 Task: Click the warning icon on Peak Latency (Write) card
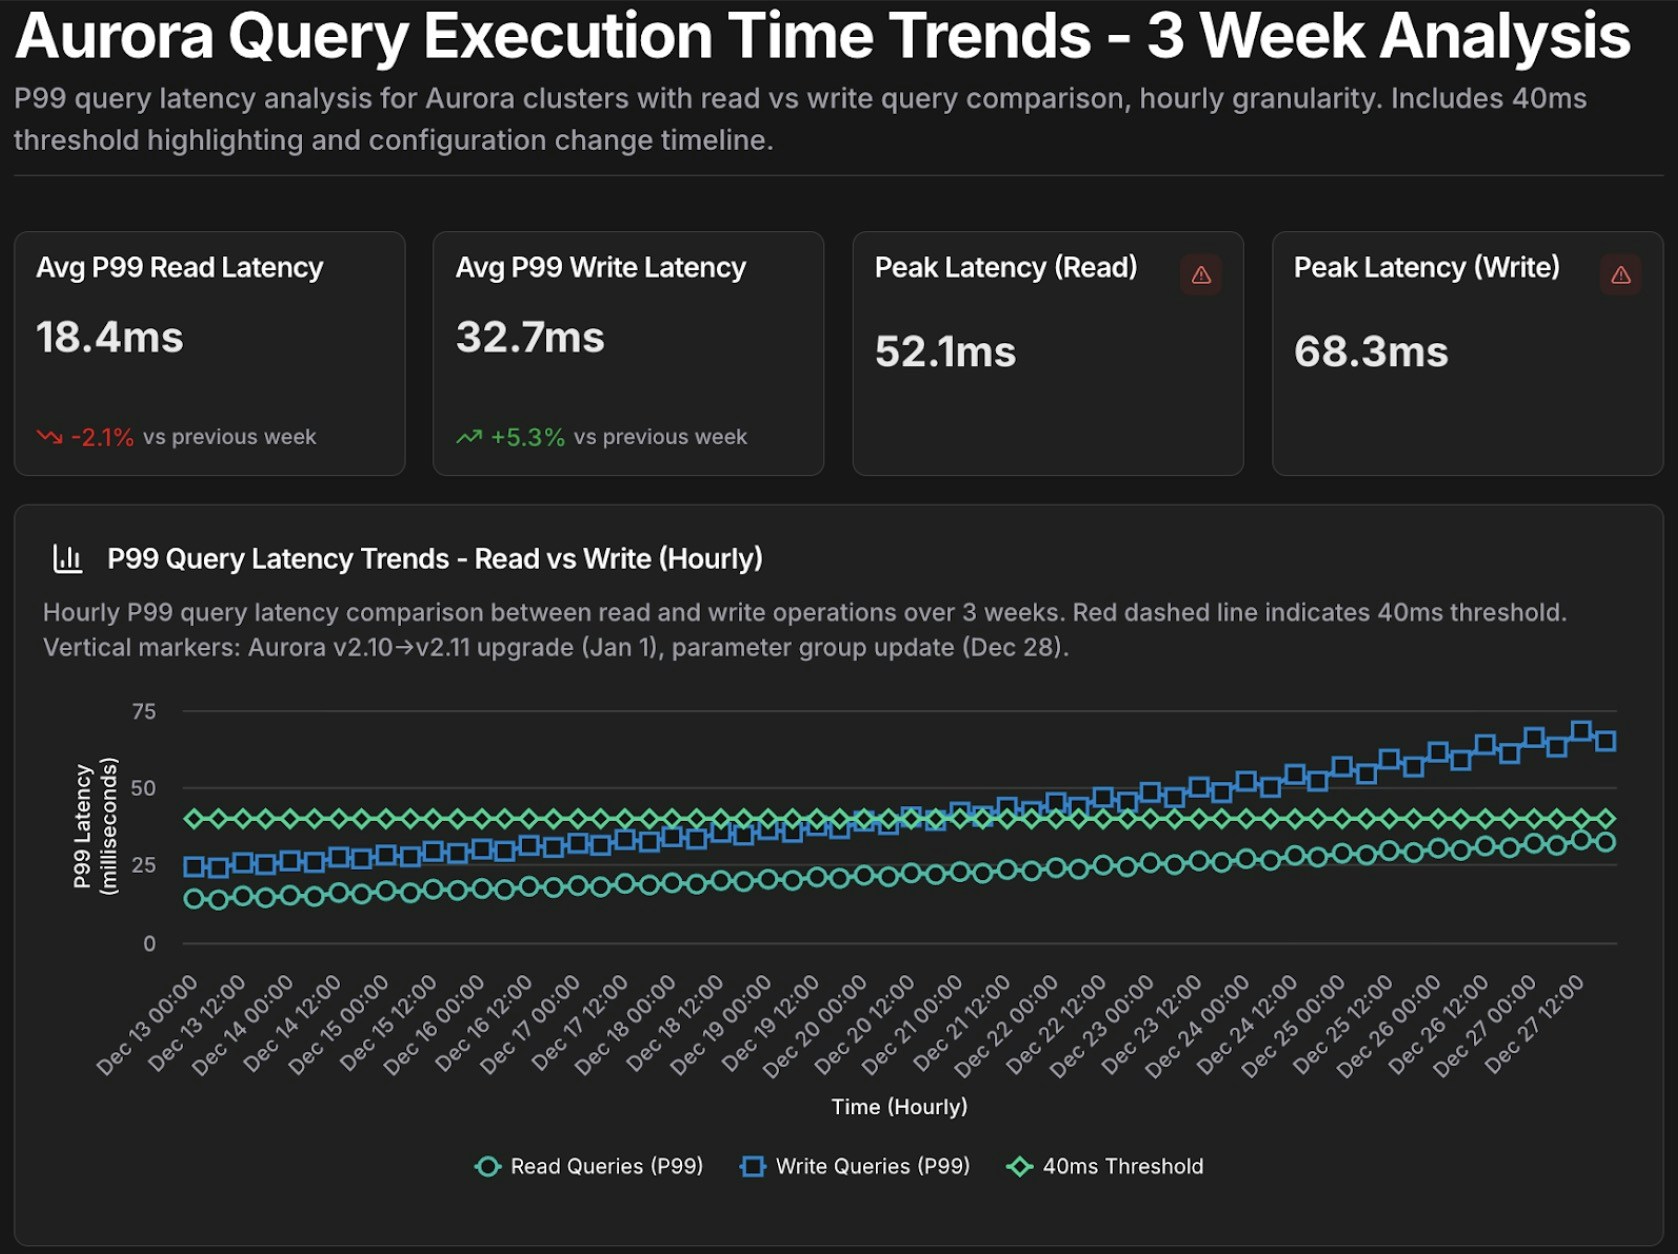1621,275
